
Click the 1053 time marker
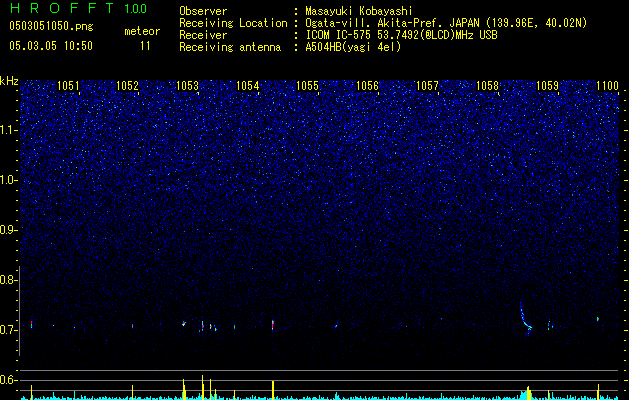coord(187,85)
